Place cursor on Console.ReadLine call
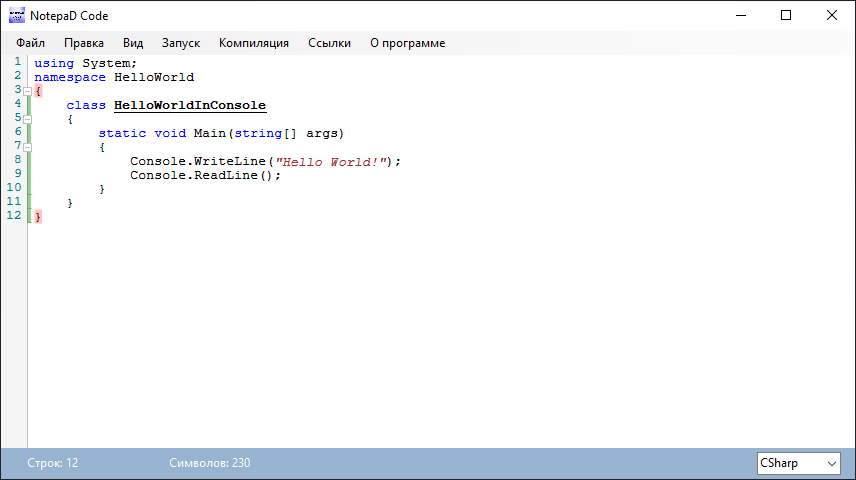 tap(205, 175)
